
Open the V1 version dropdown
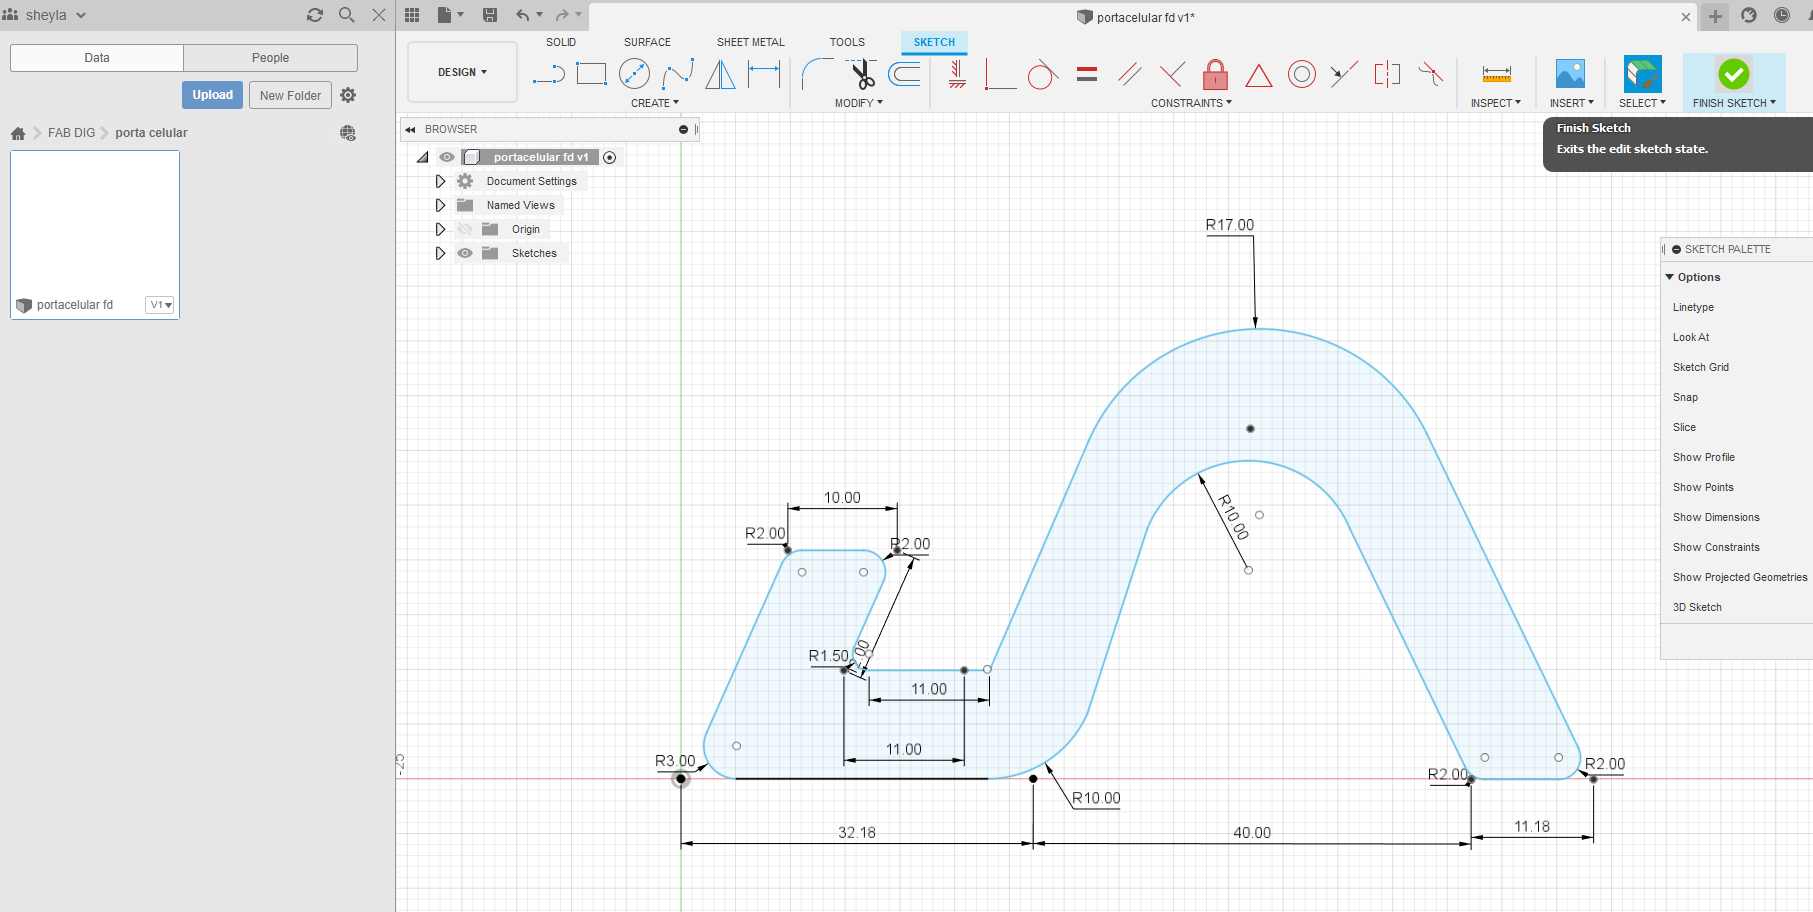click(160, 305)
